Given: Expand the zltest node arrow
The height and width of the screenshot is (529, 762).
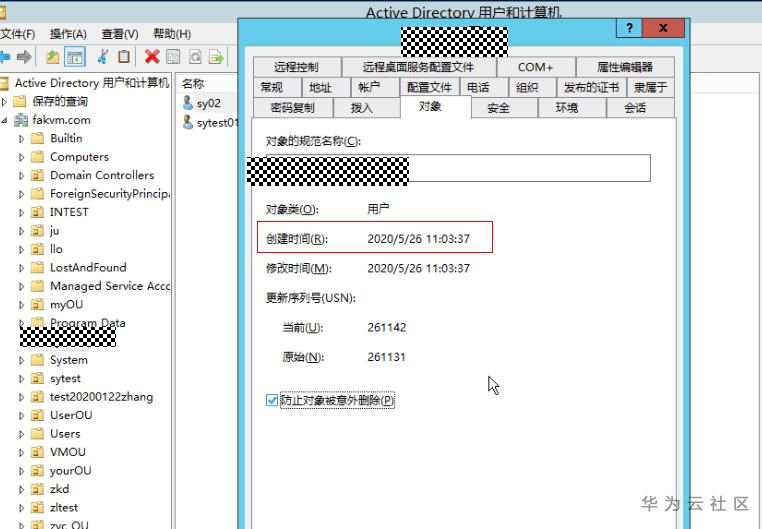Looking at the screenshot, I should (21, 508).
